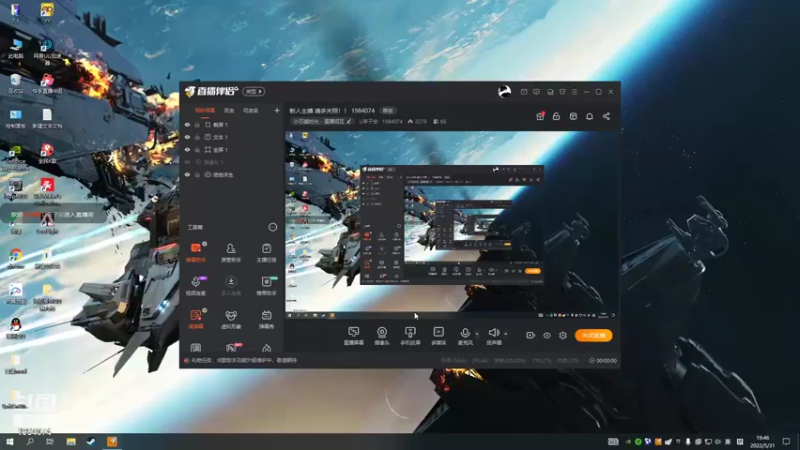800x450 pixels.
Task: Open the 弹幕秀 TV-shaped tool
Action: (x=266, y=319)
